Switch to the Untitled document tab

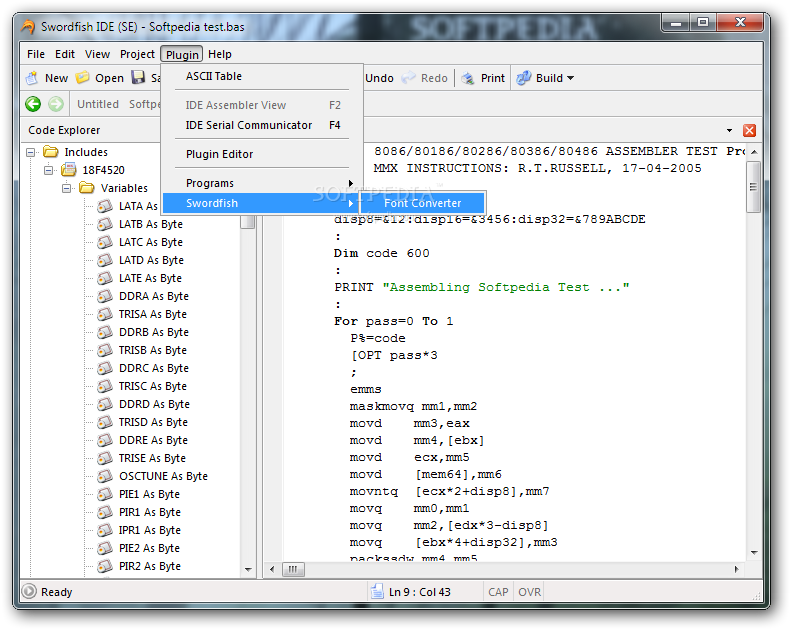tap(98, 104)
